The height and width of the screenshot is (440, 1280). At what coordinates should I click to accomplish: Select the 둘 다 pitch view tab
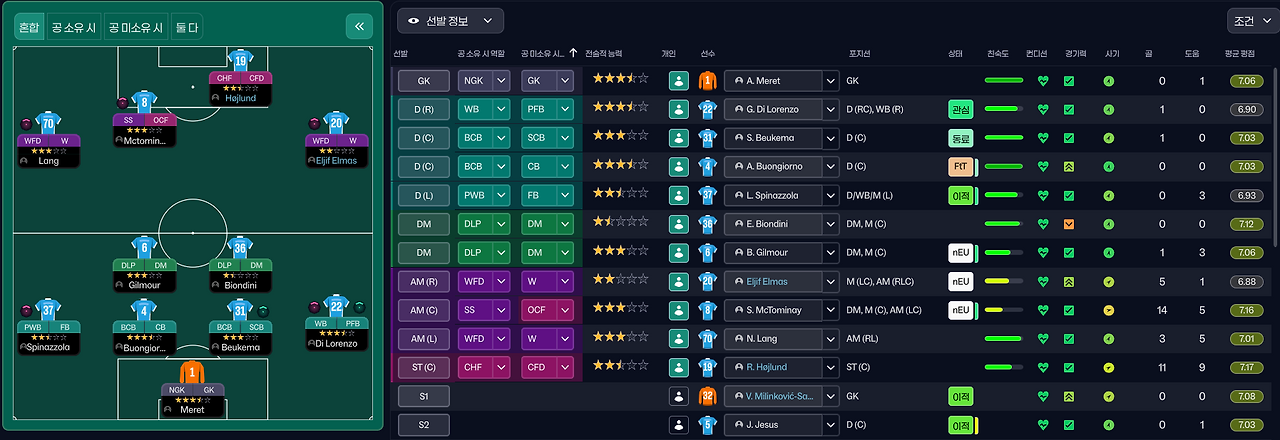click(x=186, y=27)
